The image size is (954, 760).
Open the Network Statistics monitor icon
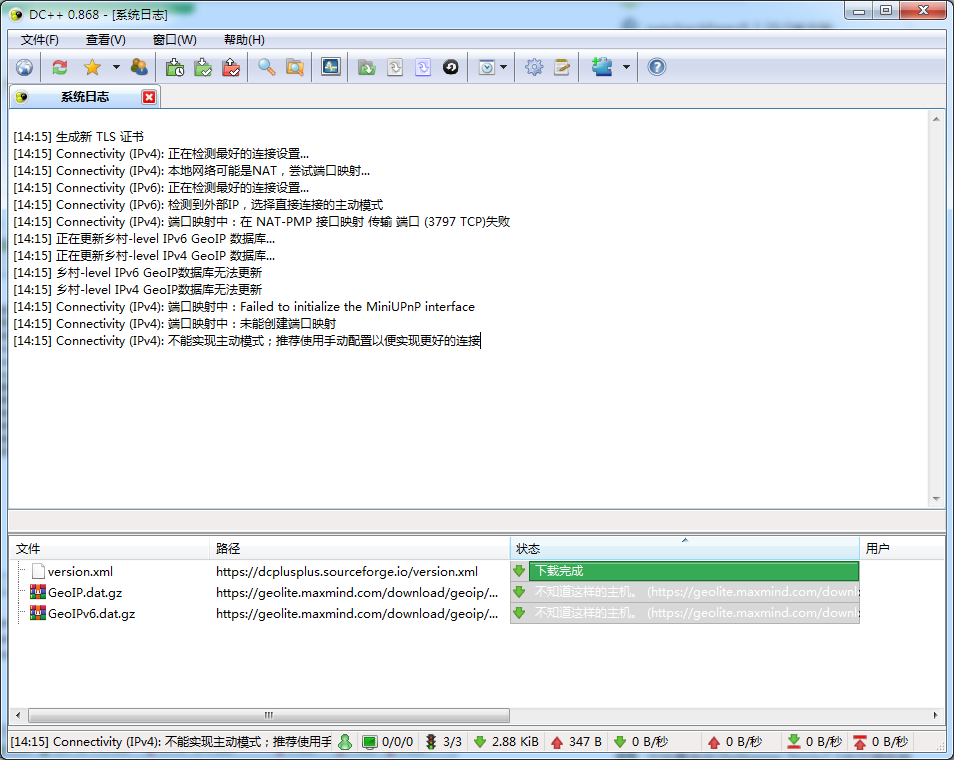[x=330, y=68]
